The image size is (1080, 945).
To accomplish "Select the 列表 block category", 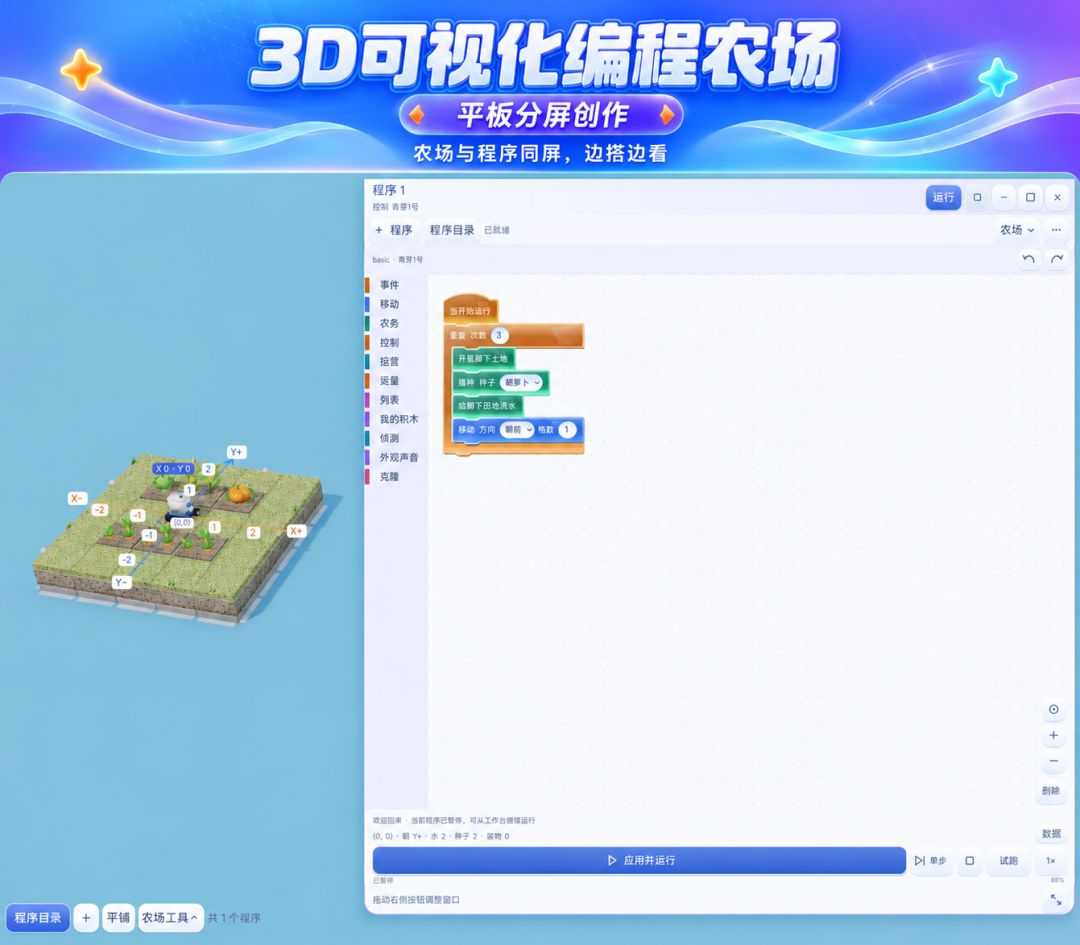I will coord(389,400).
